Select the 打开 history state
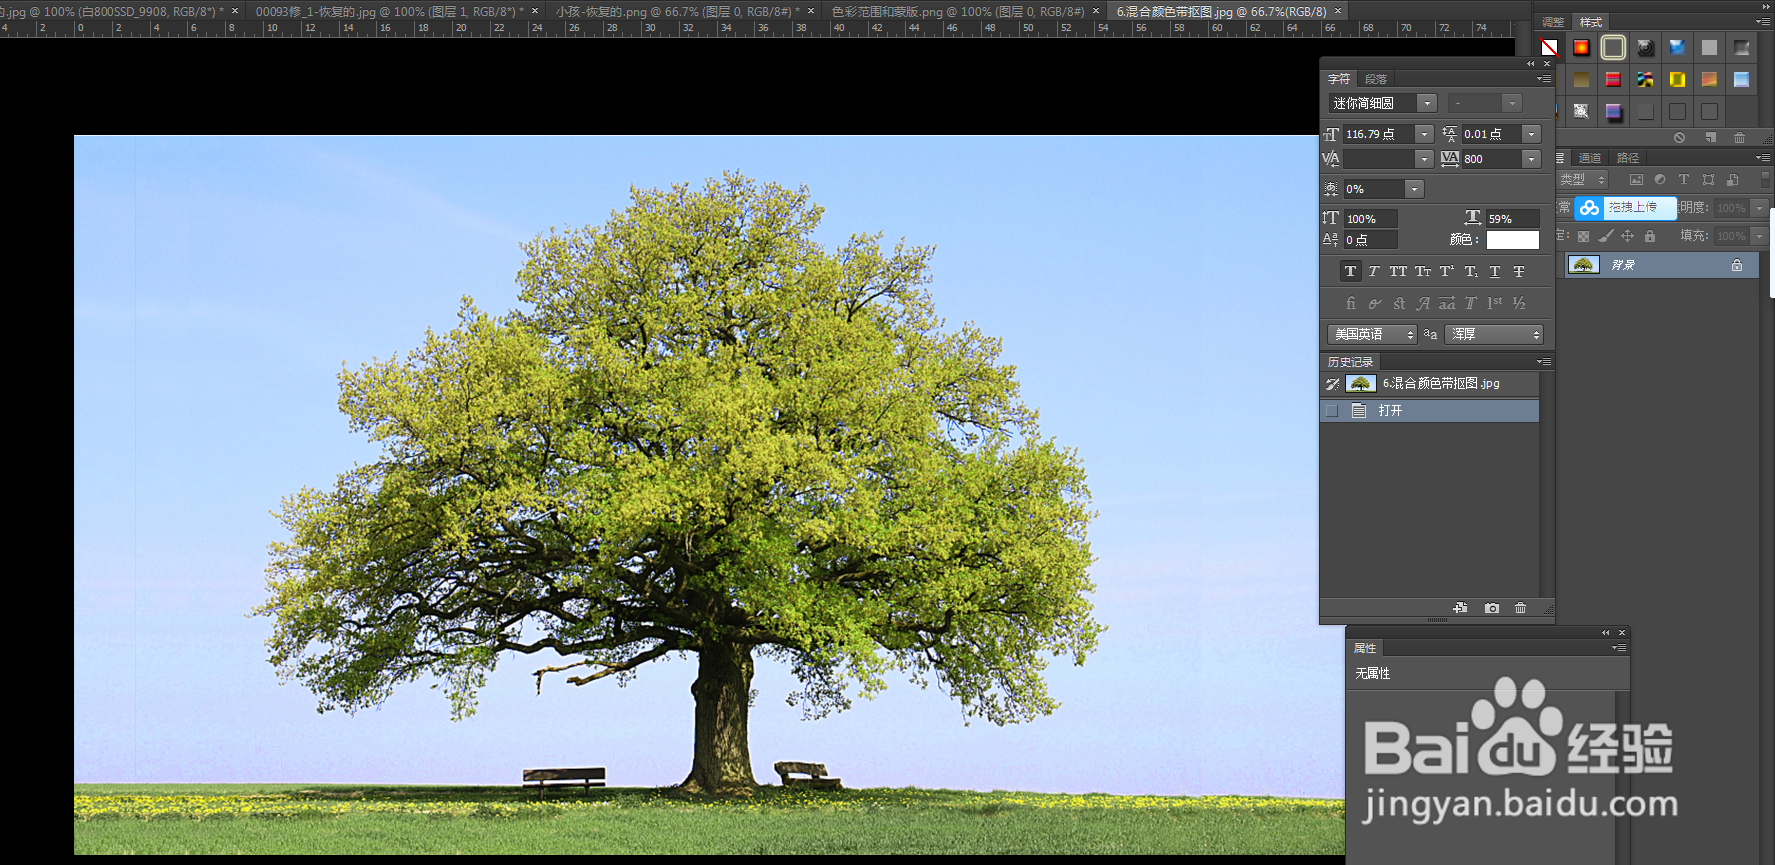1775x865 pixels. coord(1430,411)
